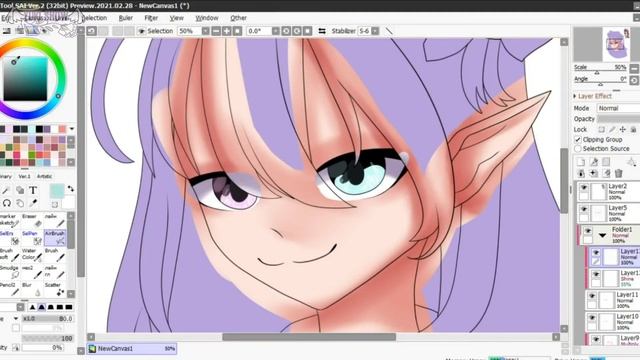
Task: Open the Selection menu
Action: point(94,18)
